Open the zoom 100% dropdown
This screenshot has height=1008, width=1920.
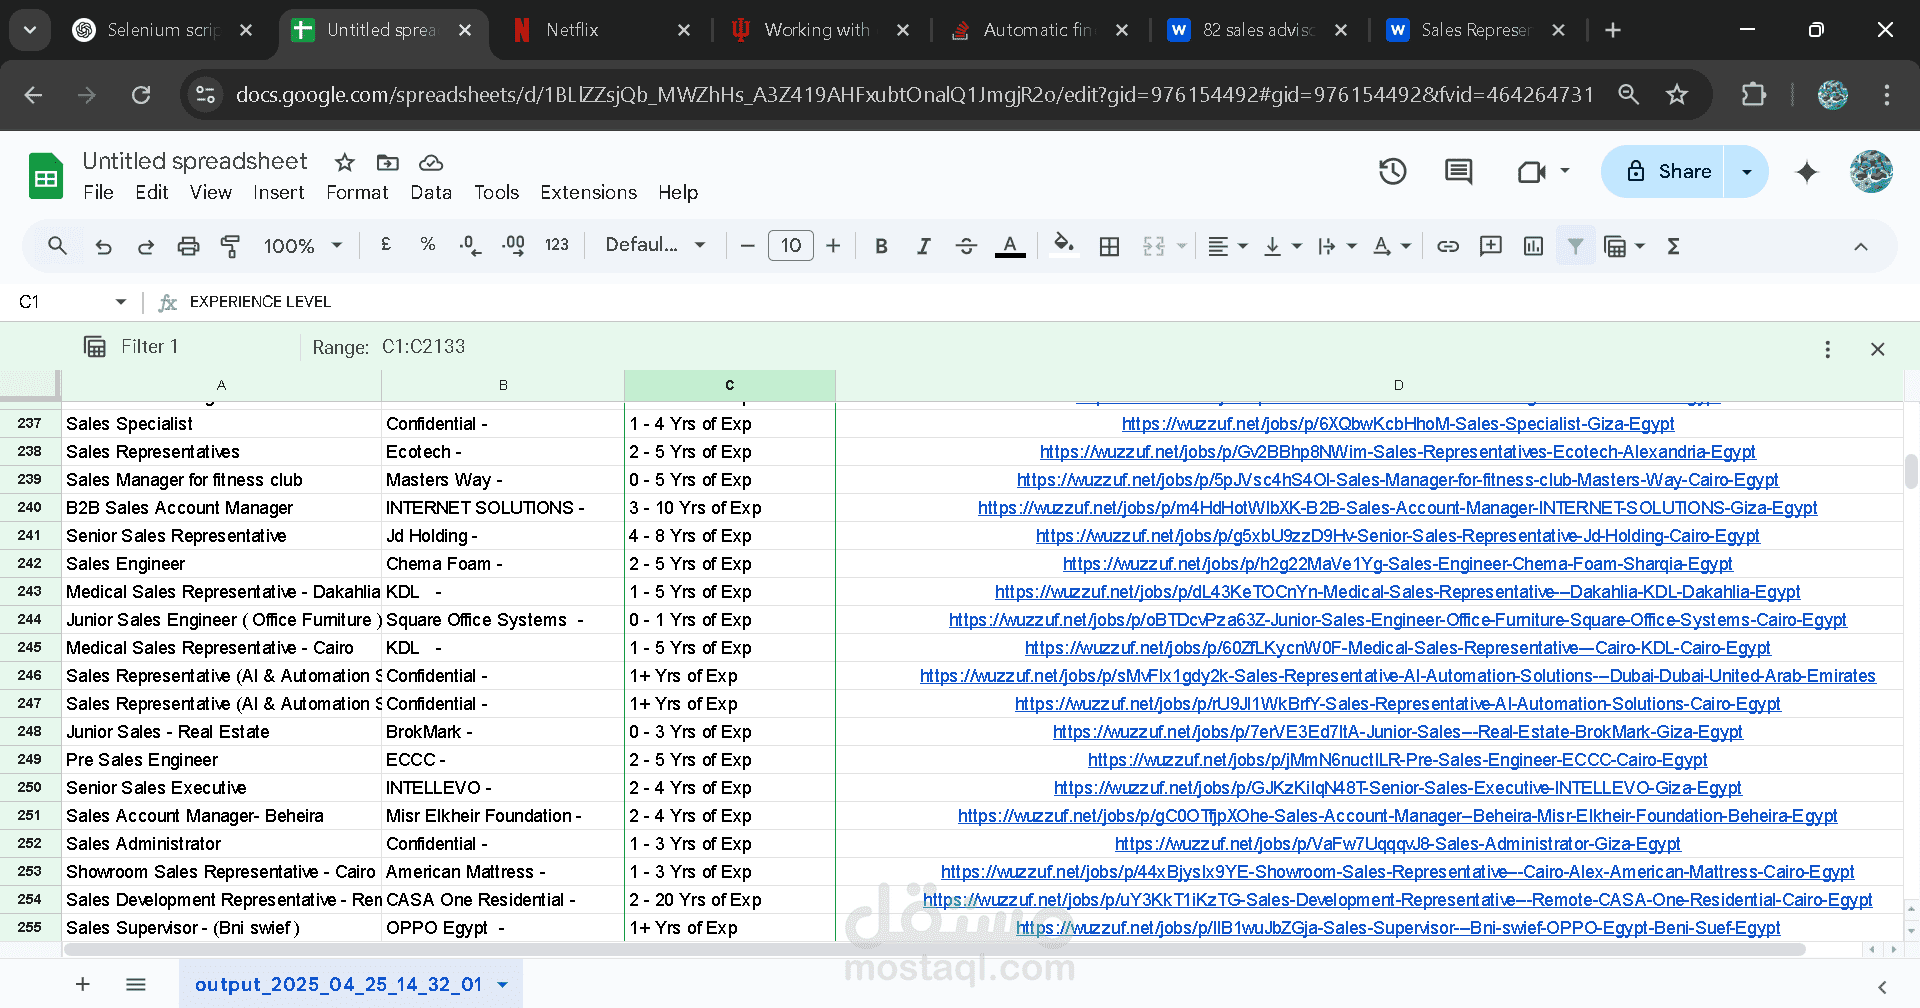[302, 246]
